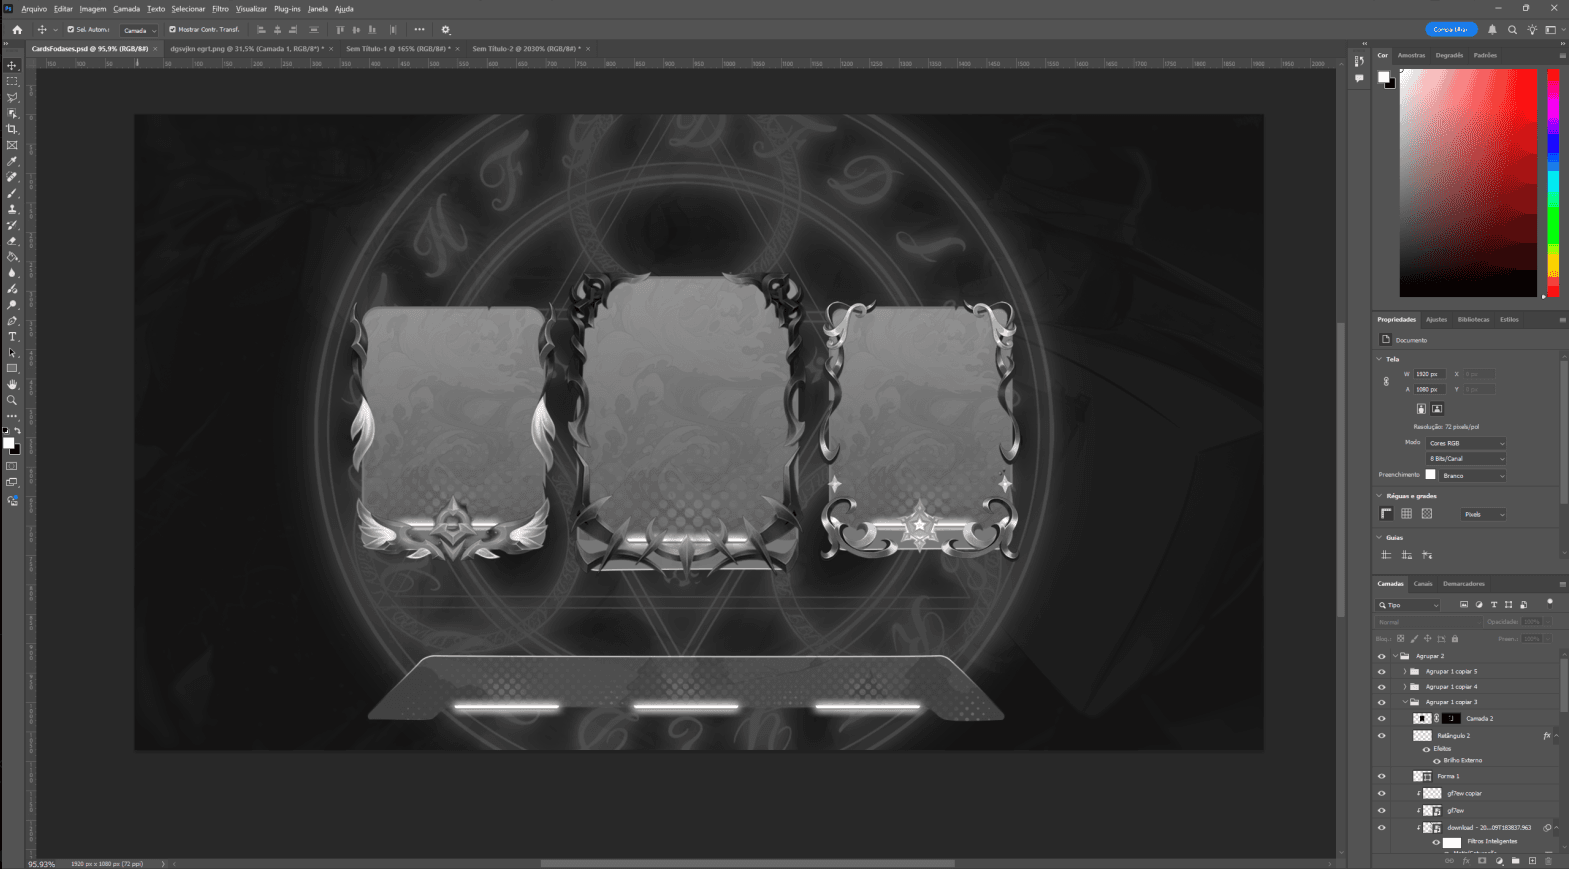This screenshot has height=869, width=1569.
Task: Align top edges in options bar
Action: 340,30
